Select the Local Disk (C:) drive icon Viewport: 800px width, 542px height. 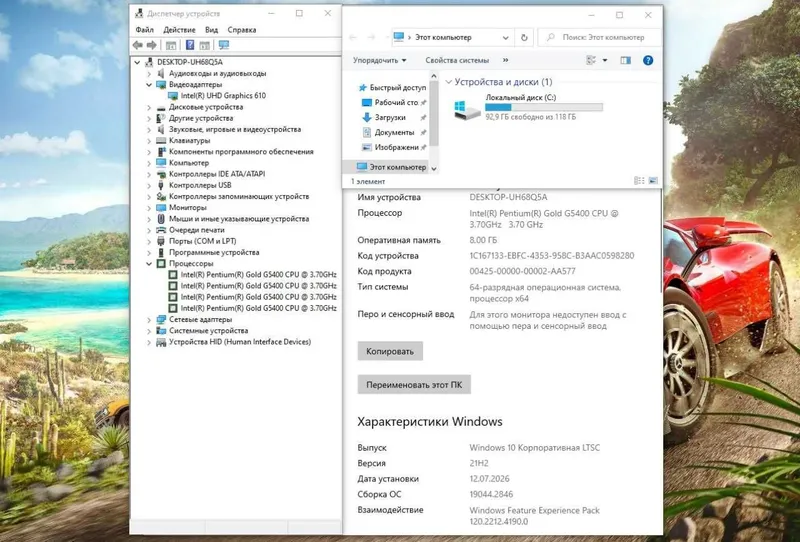coord(467,109)
